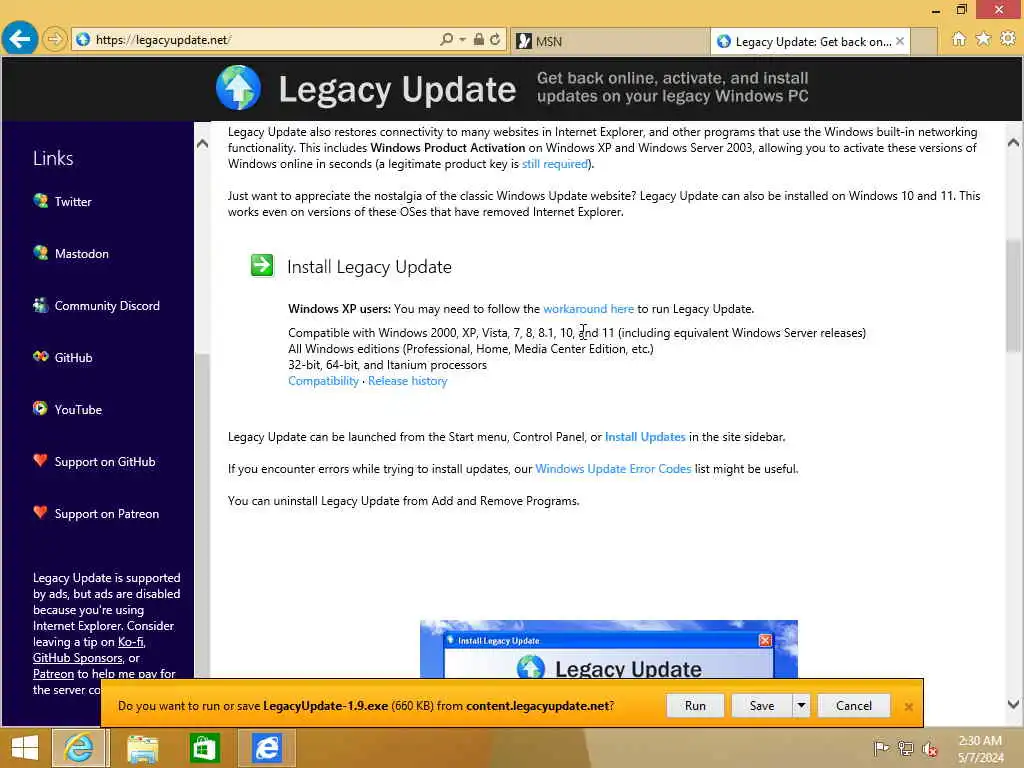Open the Mastodon sidebar link
This screenshot has height=768, width=1024.
(82, 254)
